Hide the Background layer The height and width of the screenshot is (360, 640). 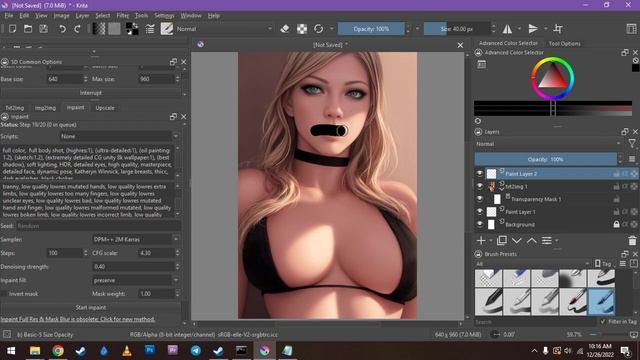[480, 224]
